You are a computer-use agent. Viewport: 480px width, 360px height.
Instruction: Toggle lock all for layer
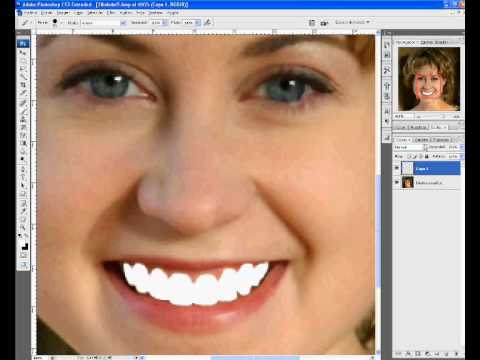click(x=427, y=156)
